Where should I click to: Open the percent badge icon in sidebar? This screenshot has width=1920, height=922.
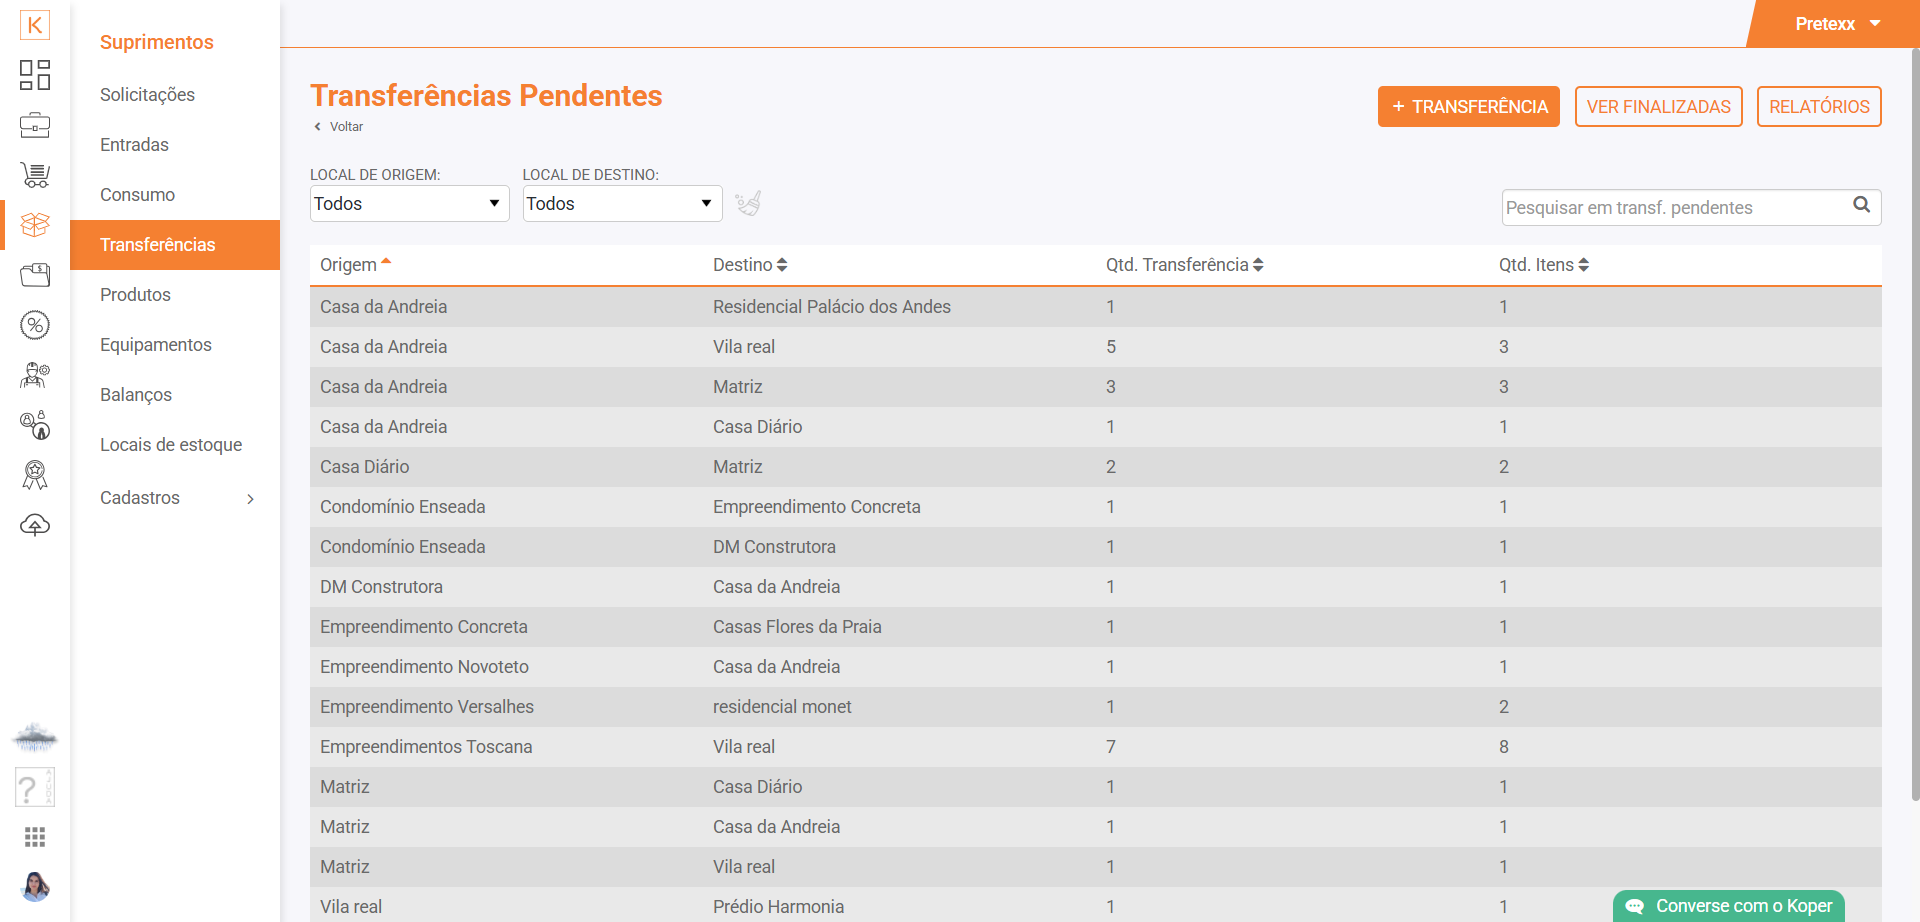[x=35, y=325]
